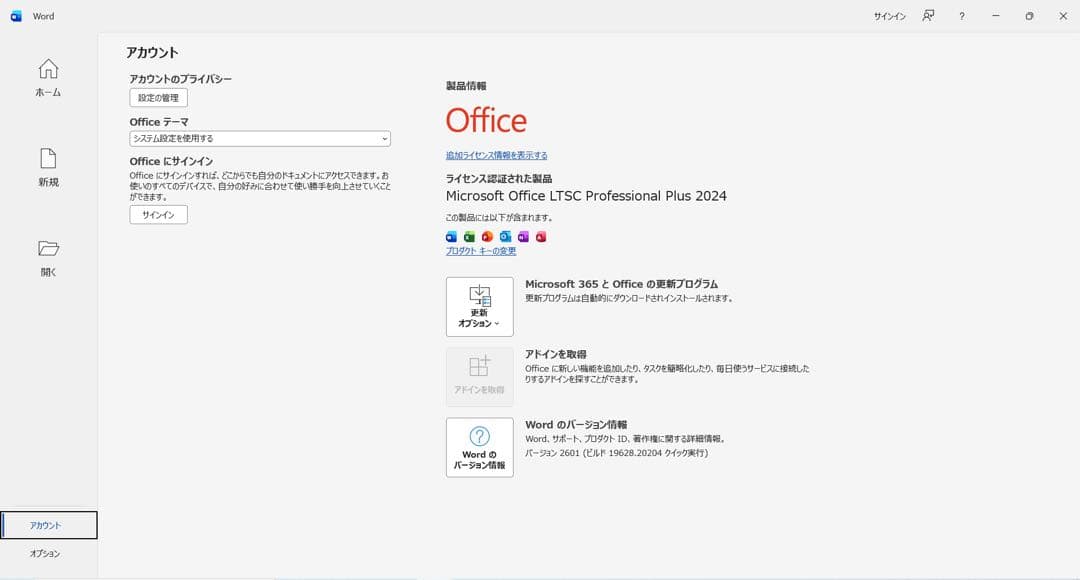1080x580 pixels.
Task: Click the Access icon in included products
Action: coord(541,237)
